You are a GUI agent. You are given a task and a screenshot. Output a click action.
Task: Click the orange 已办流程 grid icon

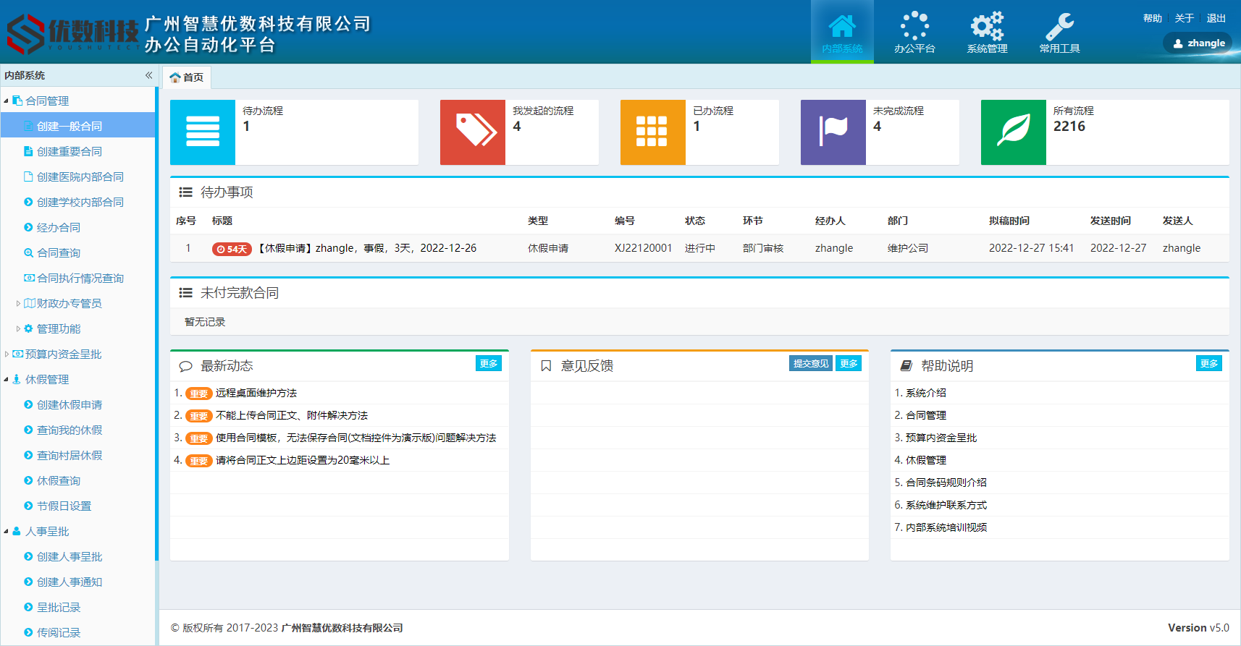click(653, 132)
